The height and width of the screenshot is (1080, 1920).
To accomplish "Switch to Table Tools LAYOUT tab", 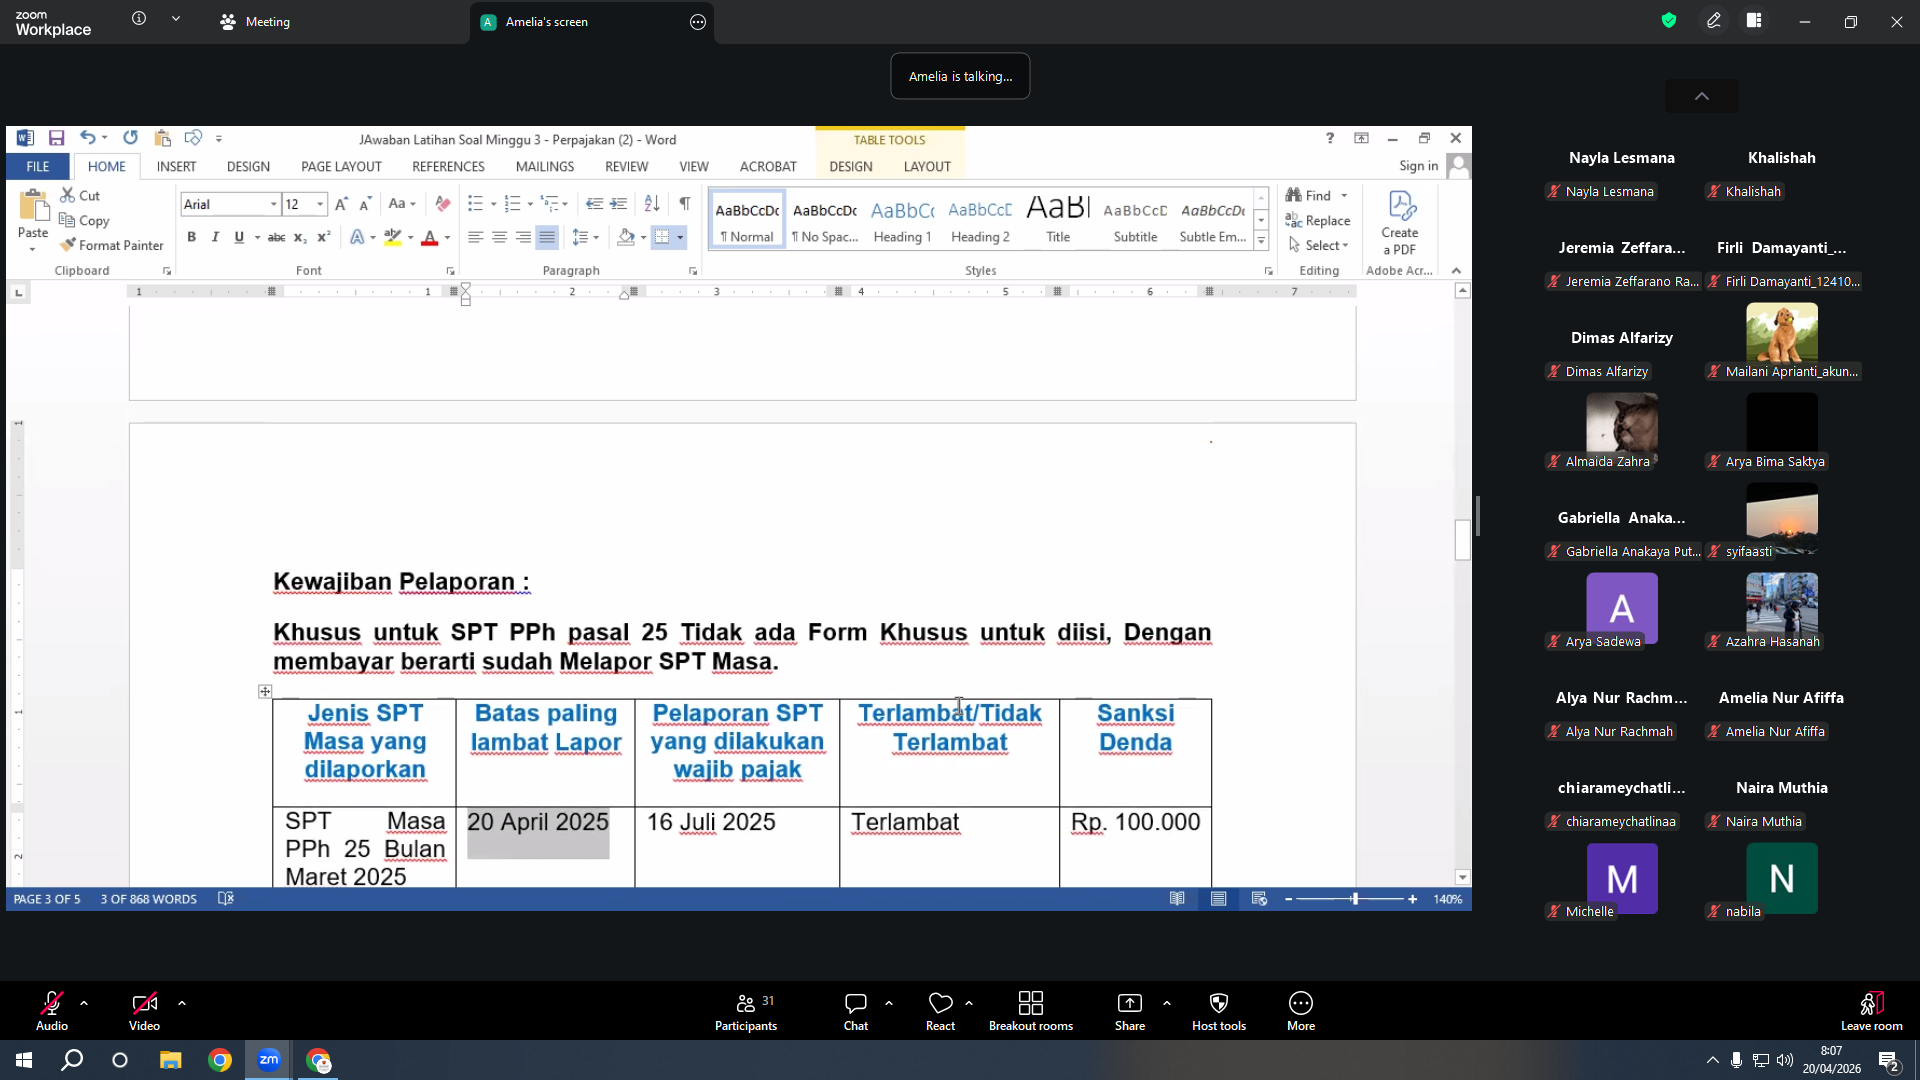I will [927, 166].
